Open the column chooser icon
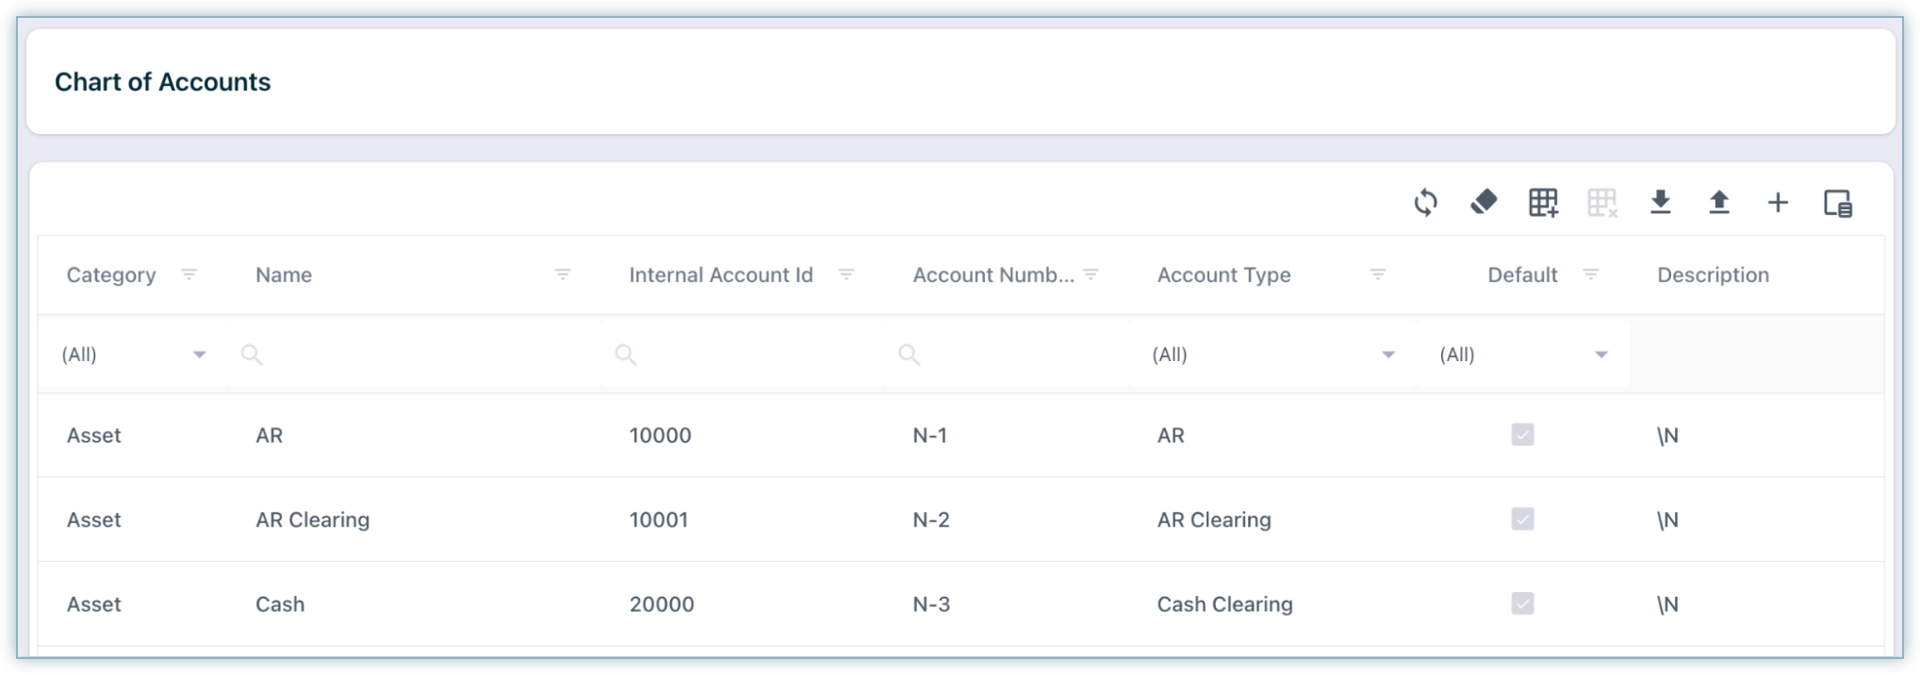This screenshot has height=675, width=1920. tap(1838, 203)
